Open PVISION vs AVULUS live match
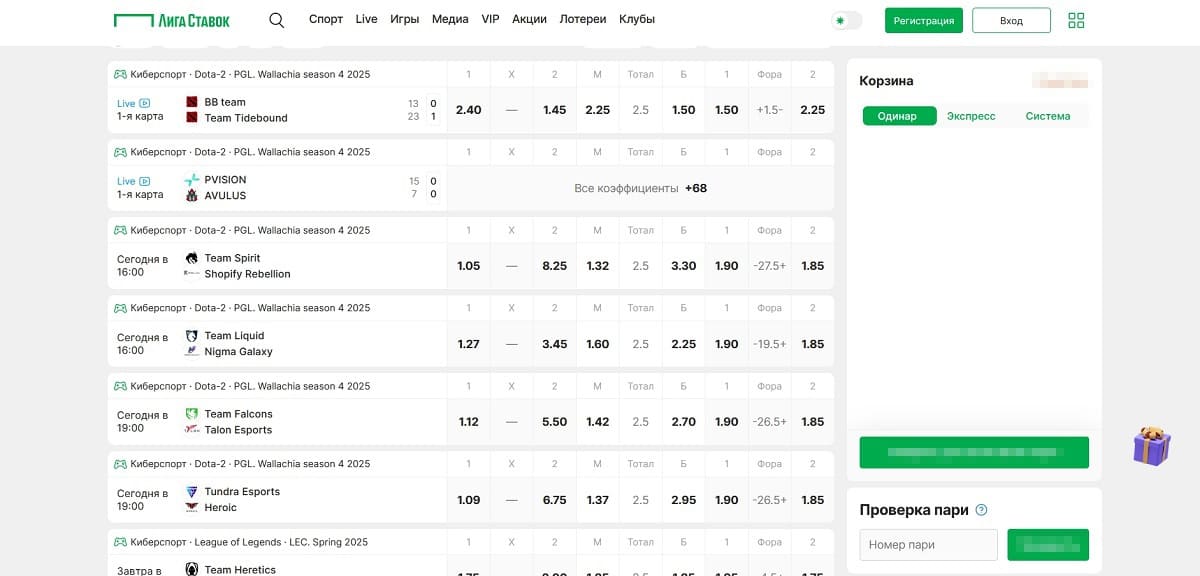Screen dimensions: 1200x576 click(x=277, y=188)
